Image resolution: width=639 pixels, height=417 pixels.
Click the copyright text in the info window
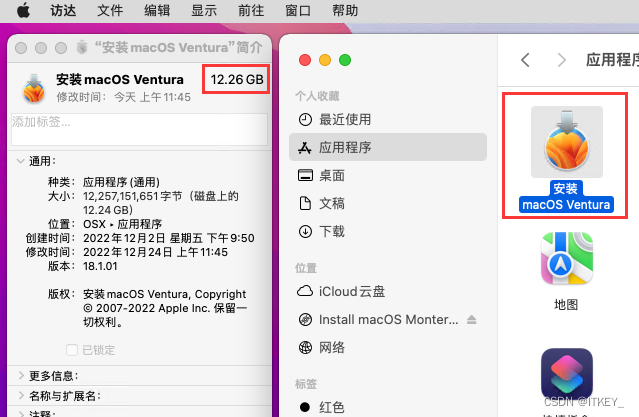point(165,308)
